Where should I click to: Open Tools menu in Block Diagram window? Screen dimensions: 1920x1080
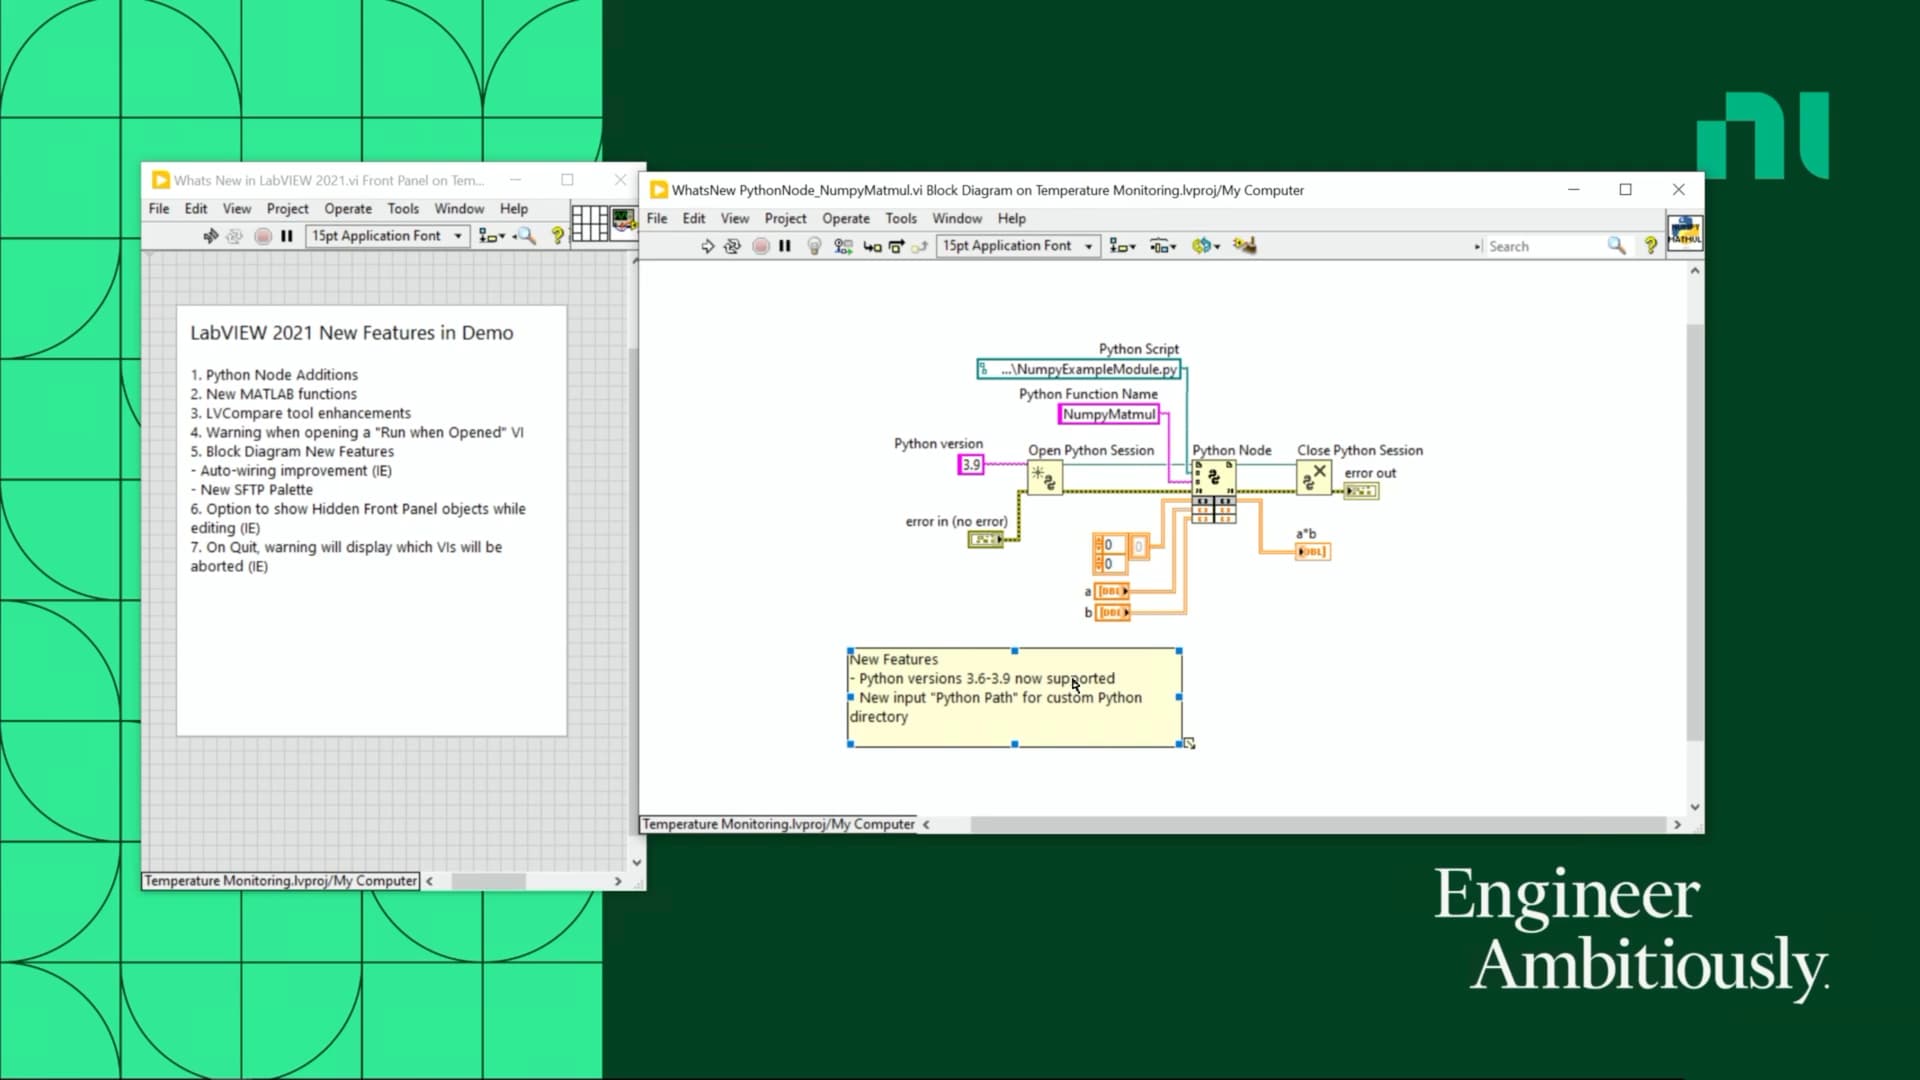901,218
